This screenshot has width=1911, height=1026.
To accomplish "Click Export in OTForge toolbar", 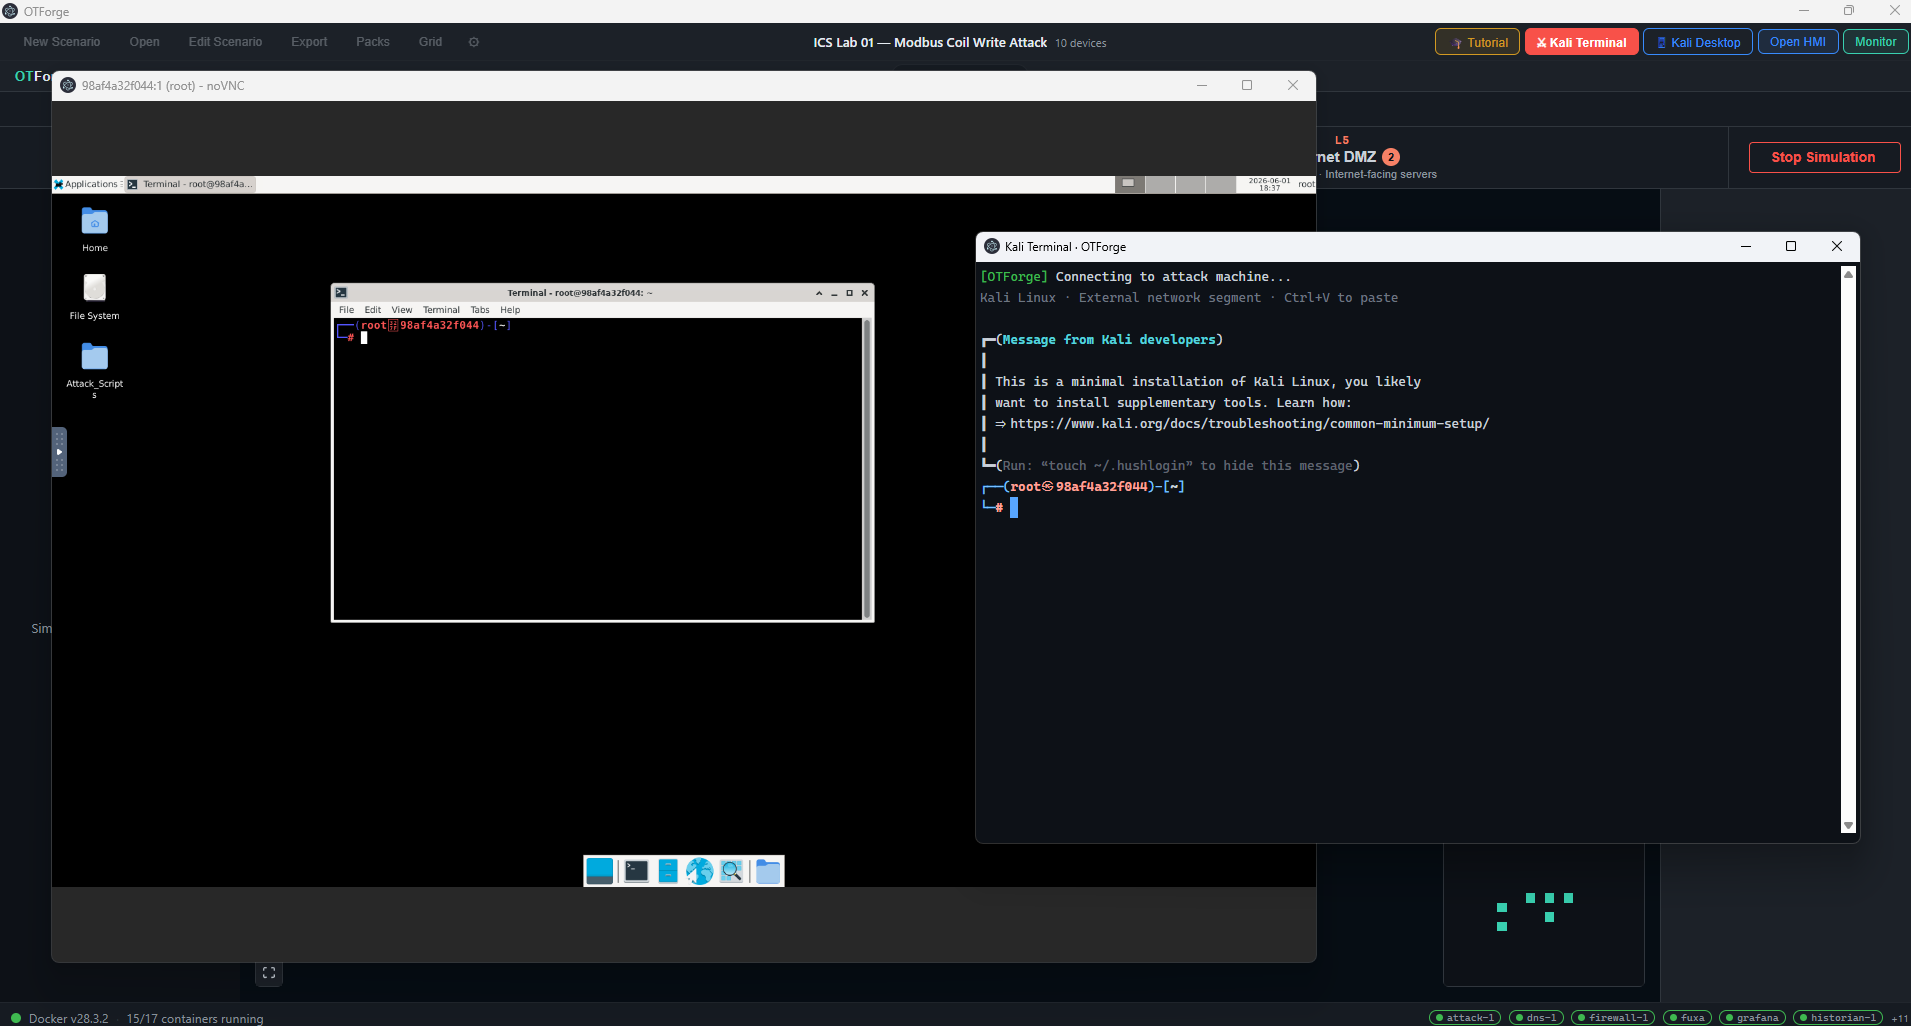I will pos(309,42).
